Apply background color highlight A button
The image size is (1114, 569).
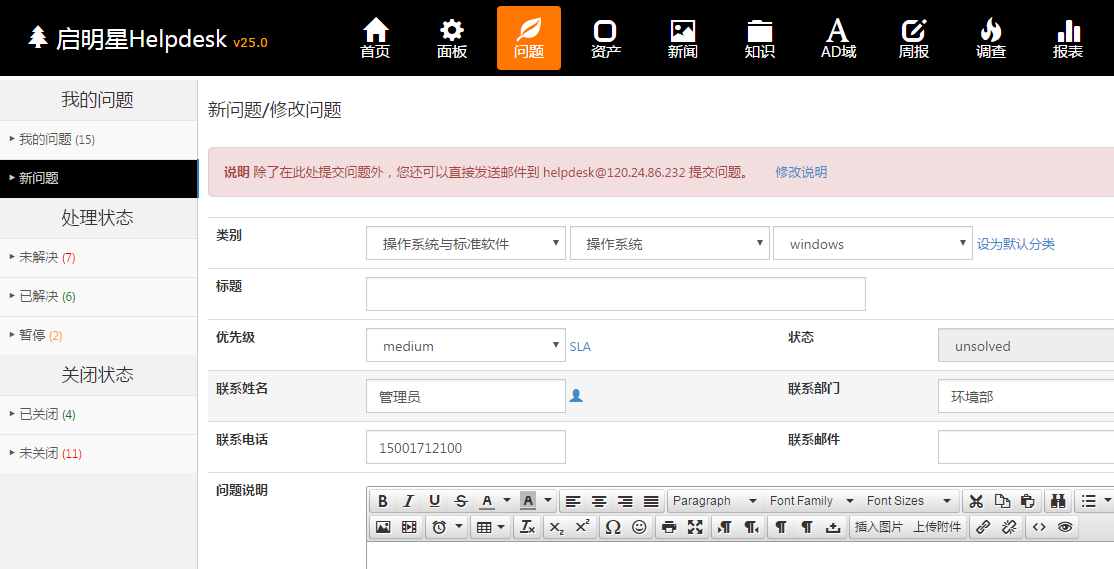[x=528, y=502]
